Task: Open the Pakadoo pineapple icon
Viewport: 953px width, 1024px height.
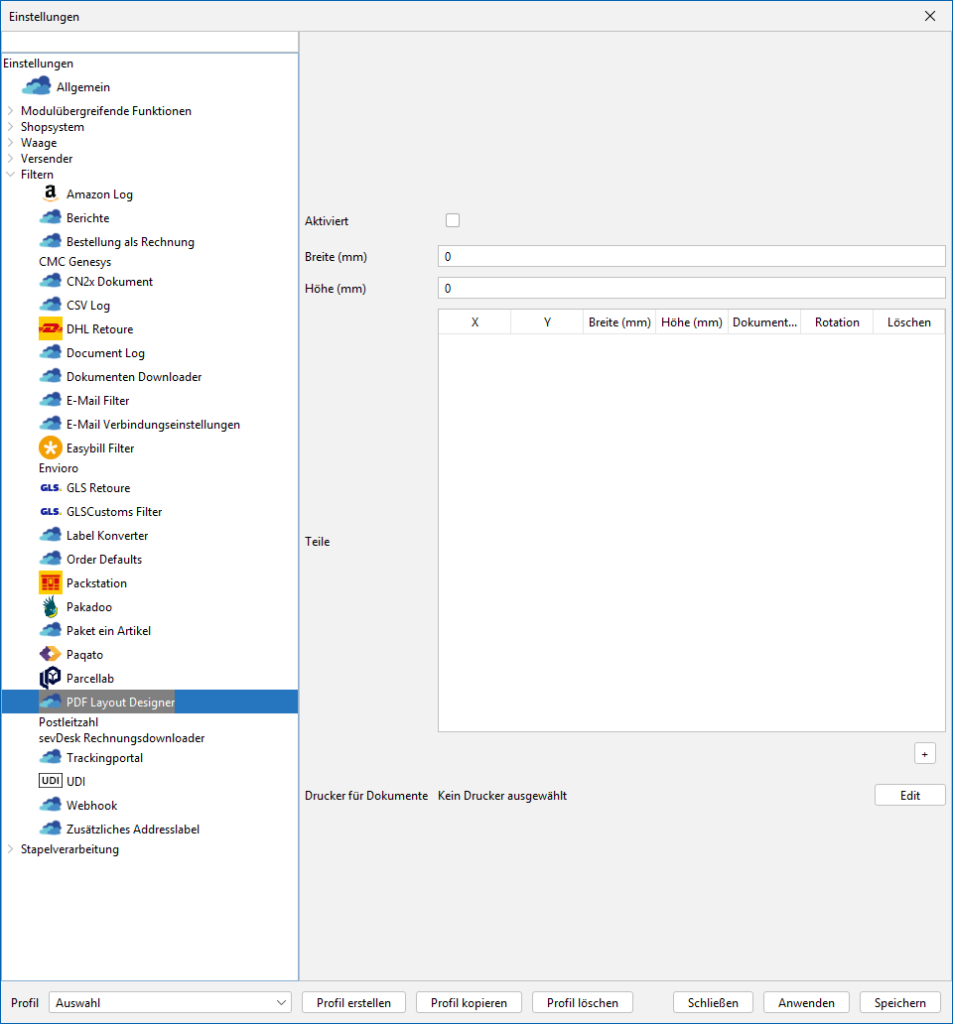Action: click(50, 607)
